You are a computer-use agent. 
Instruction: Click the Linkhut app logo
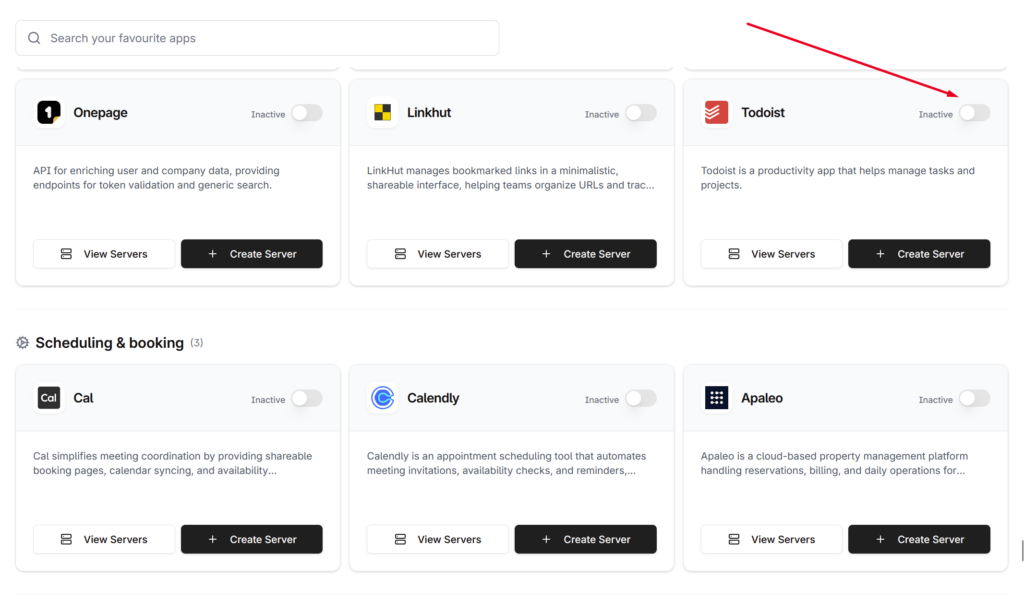pos(383,112)
